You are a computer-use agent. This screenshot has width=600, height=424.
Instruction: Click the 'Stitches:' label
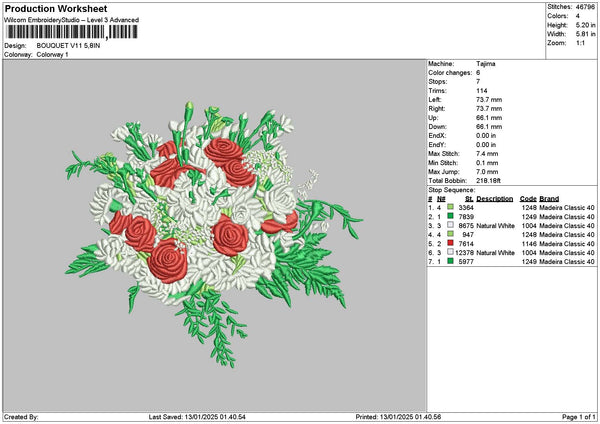(x=559, y=7)
